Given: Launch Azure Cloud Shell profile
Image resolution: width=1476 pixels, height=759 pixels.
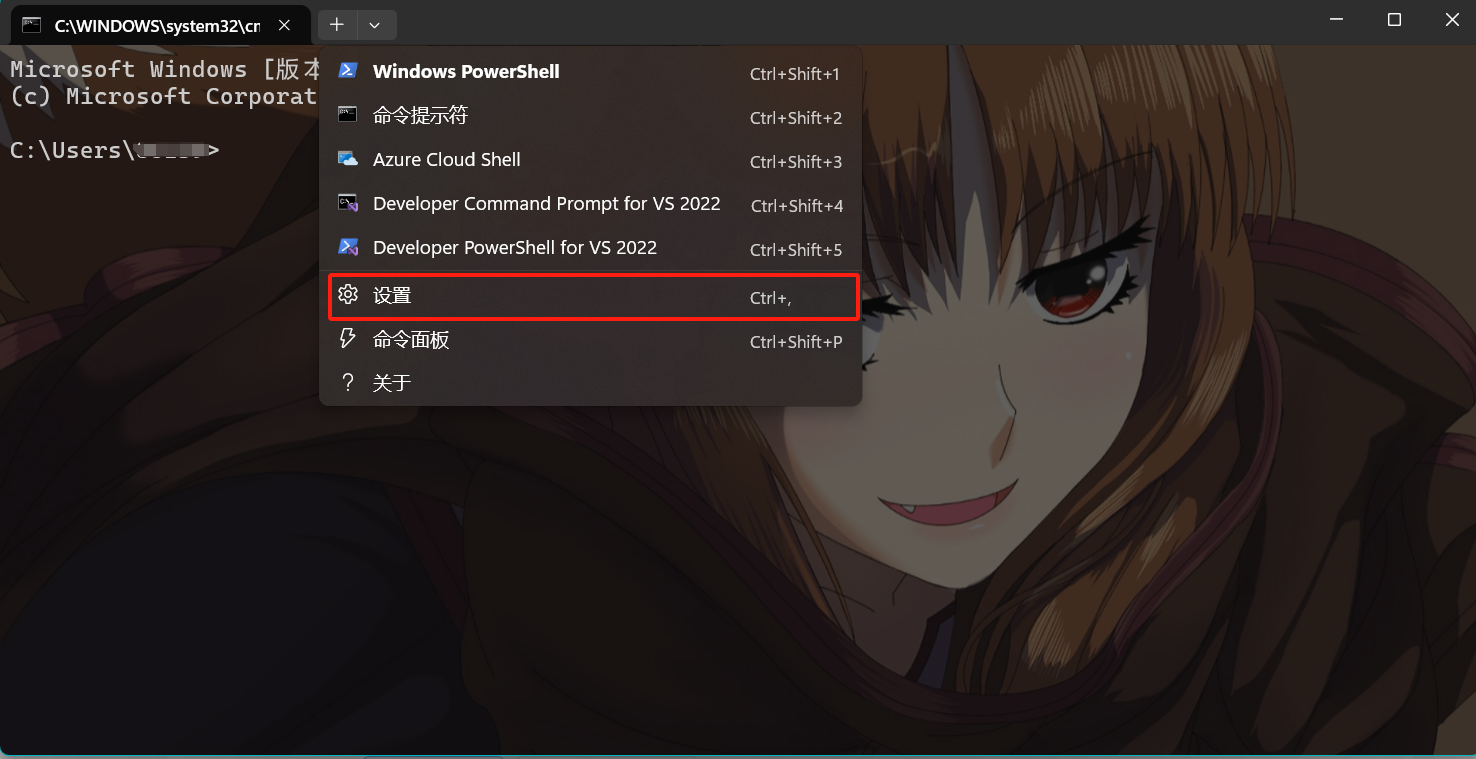Looking at the screenshot, I should [x=590, y=160].
